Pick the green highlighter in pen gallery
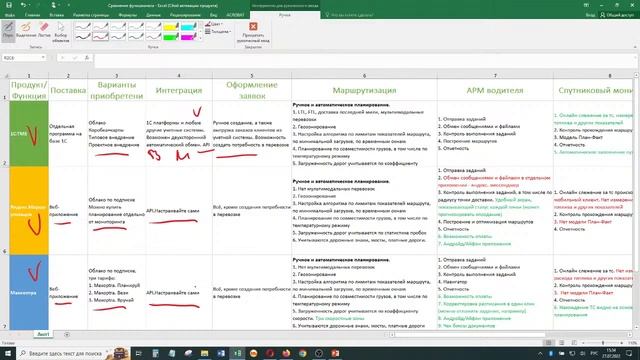 point(171,37)
